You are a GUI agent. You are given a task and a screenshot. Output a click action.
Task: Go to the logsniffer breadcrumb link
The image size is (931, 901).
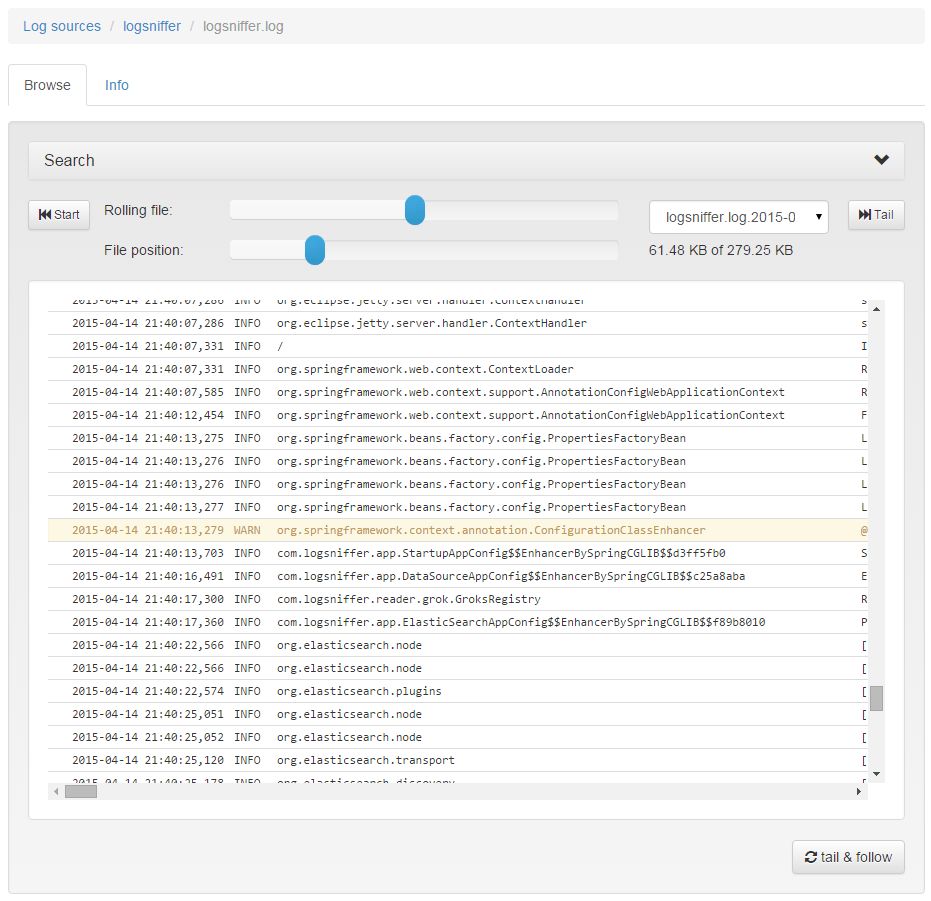[x=152, y=26]
